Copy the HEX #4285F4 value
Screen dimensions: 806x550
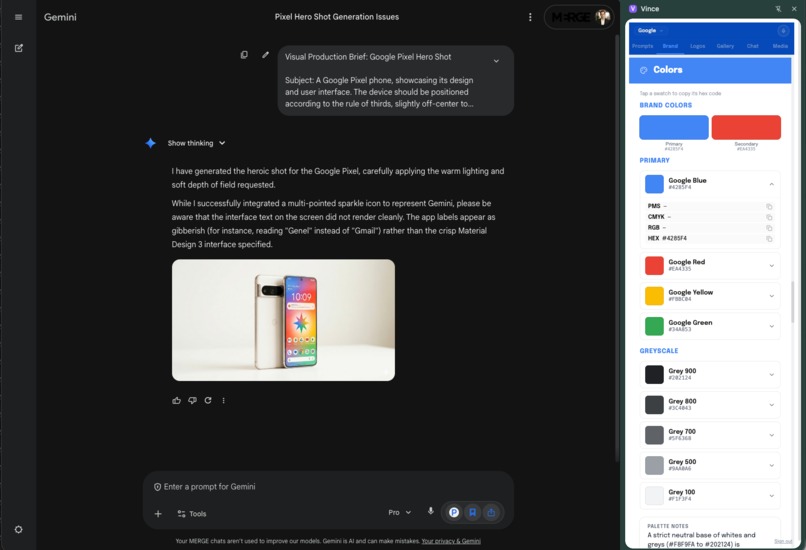[769, 239]
